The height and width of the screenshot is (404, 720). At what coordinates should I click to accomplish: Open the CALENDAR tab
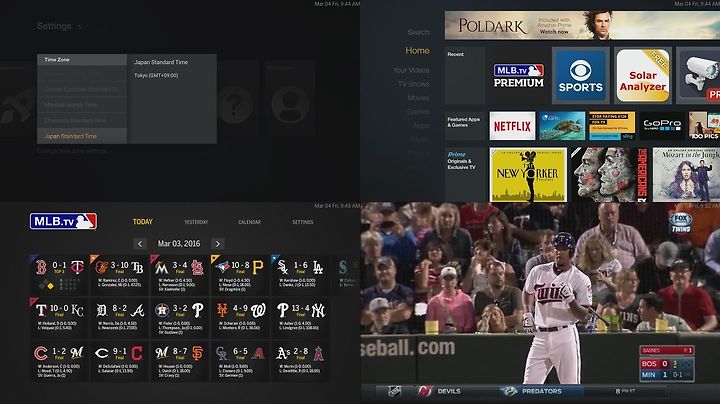[249, 222]
